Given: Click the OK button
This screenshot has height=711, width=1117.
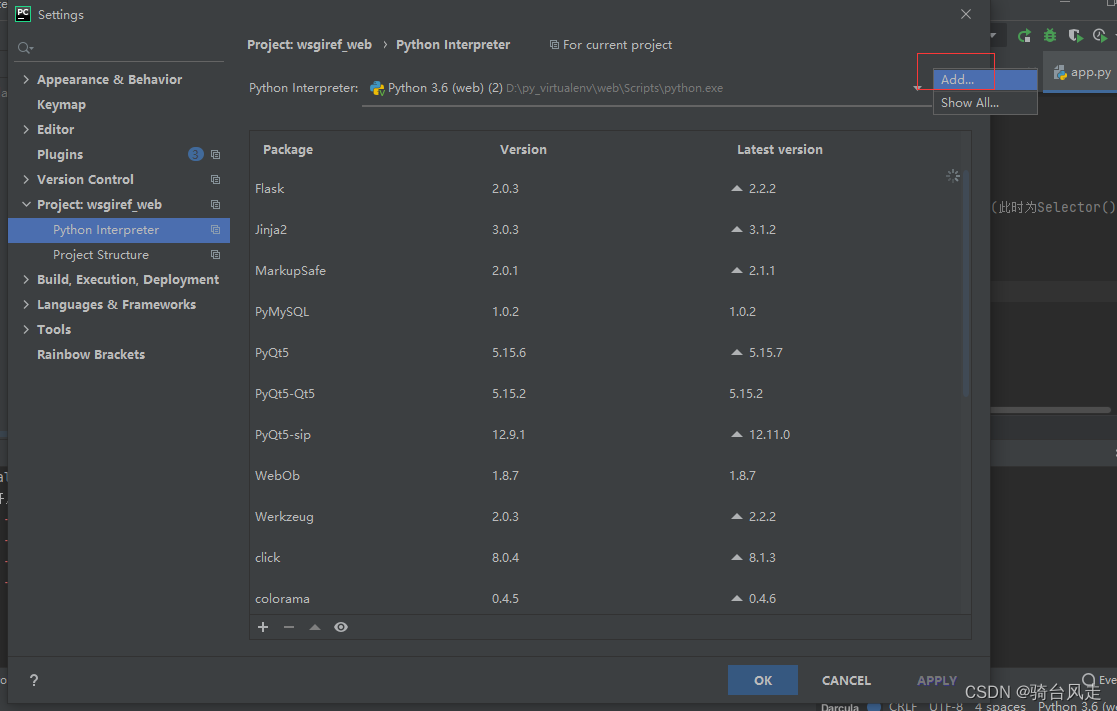Looking at the screenshot, I should [762, 680].
